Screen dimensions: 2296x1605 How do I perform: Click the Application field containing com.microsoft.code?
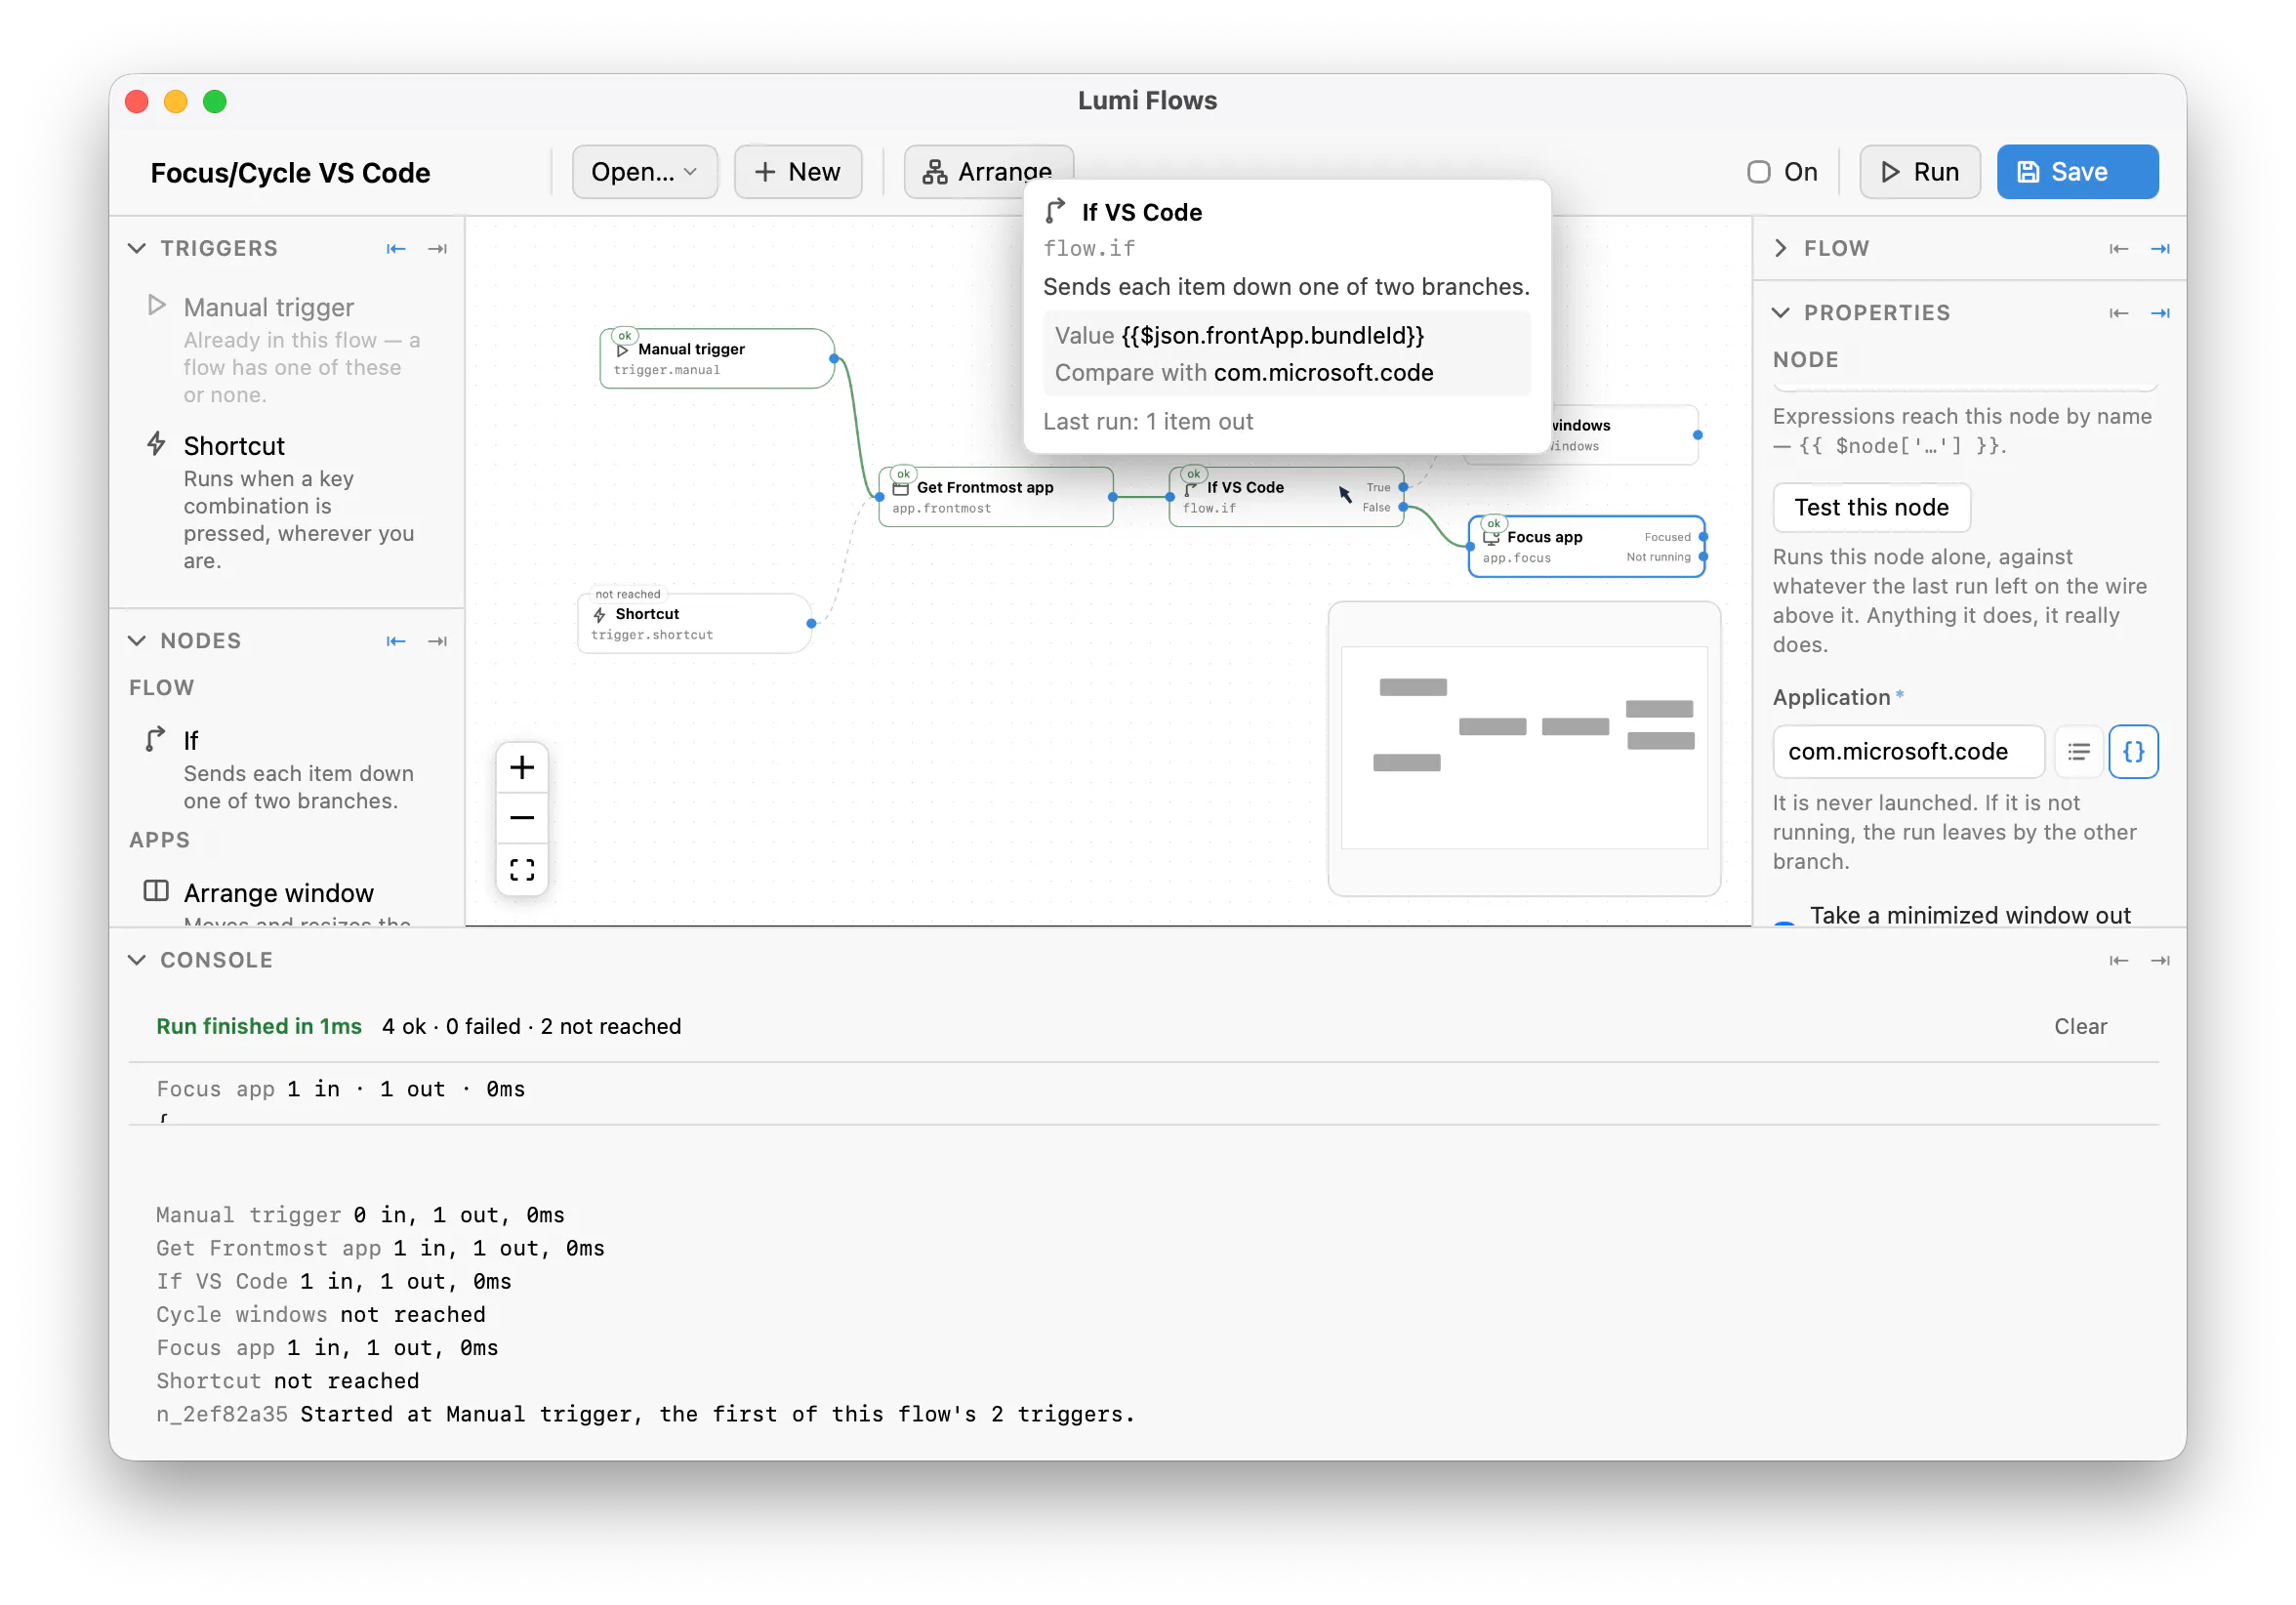point(1907,751)
